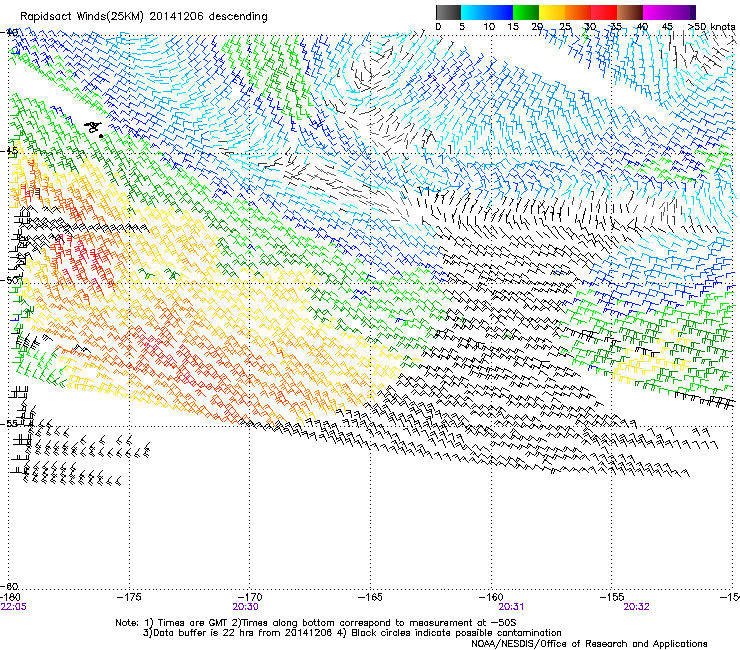Click the -155 longitude axis label

coord(611,597)
